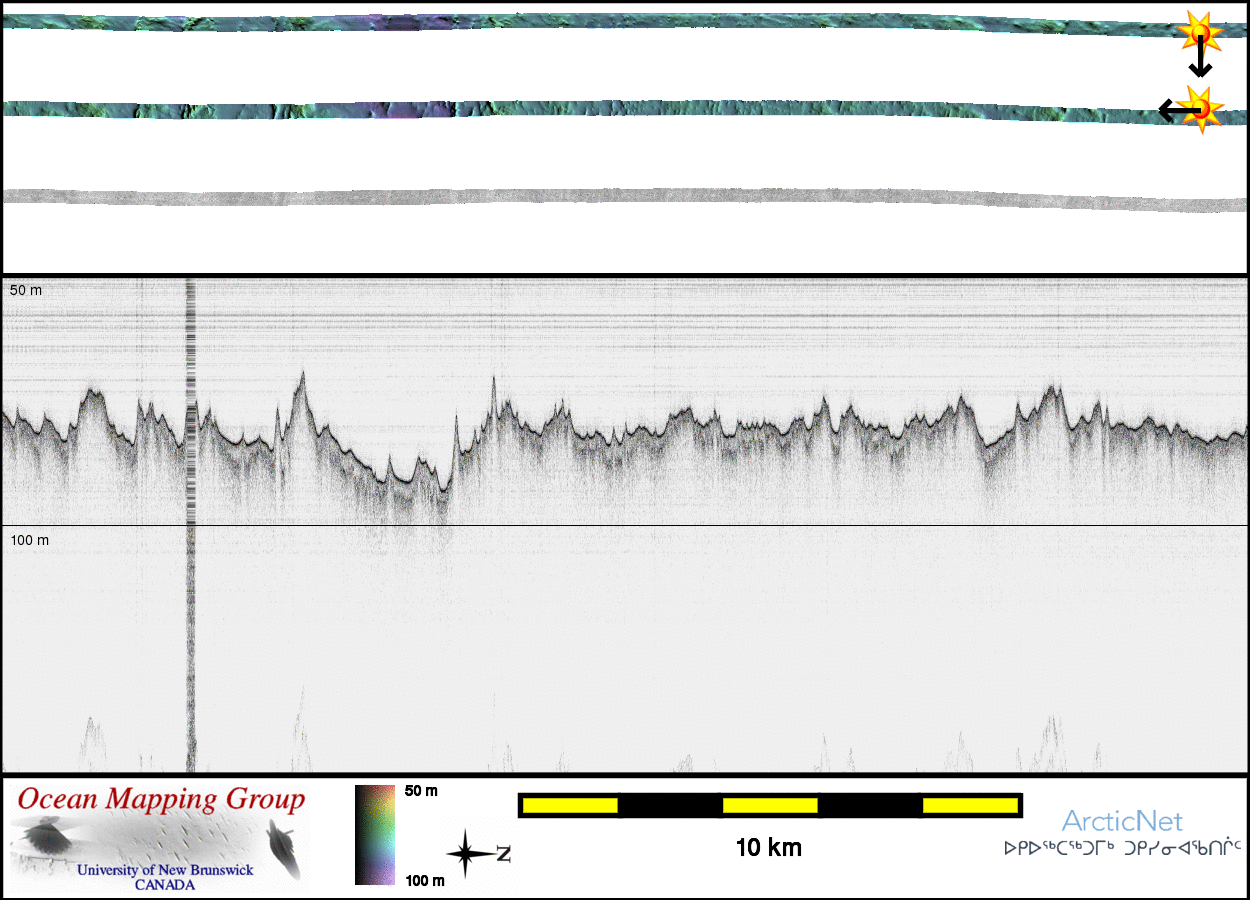This screenshot has width=1250, height=900.
Task: Click the 10 km scale label
Action: tap(768, 848)
